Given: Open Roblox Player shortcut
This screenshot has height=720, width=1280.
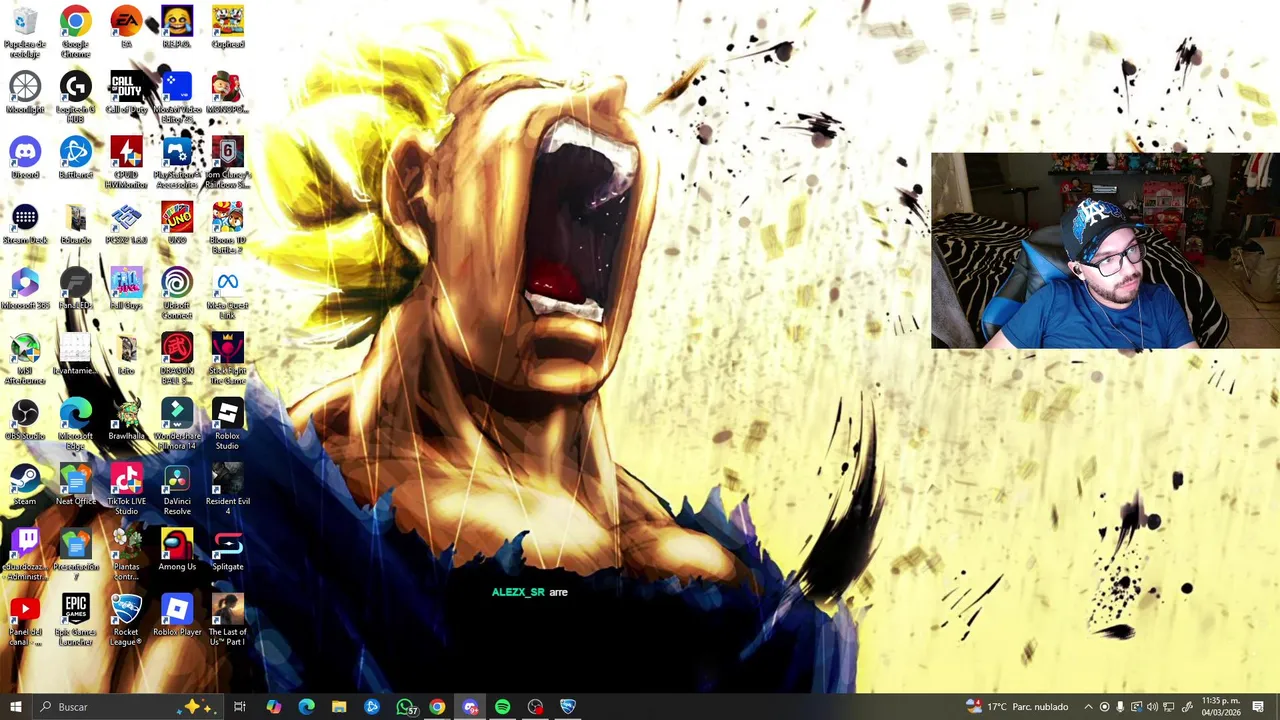Looking at the screenshot, I should point(177,615).
